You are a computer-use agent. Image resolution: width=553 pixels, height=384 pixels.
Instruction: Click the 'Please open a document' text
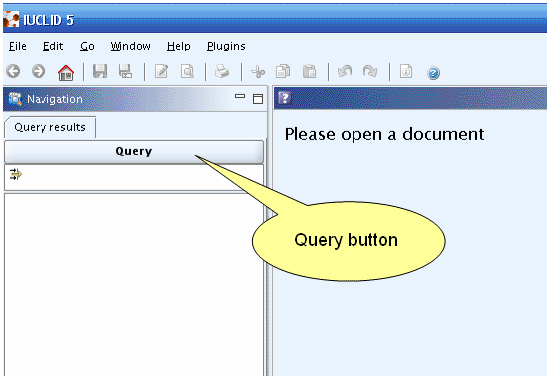(x=384, y=135)
